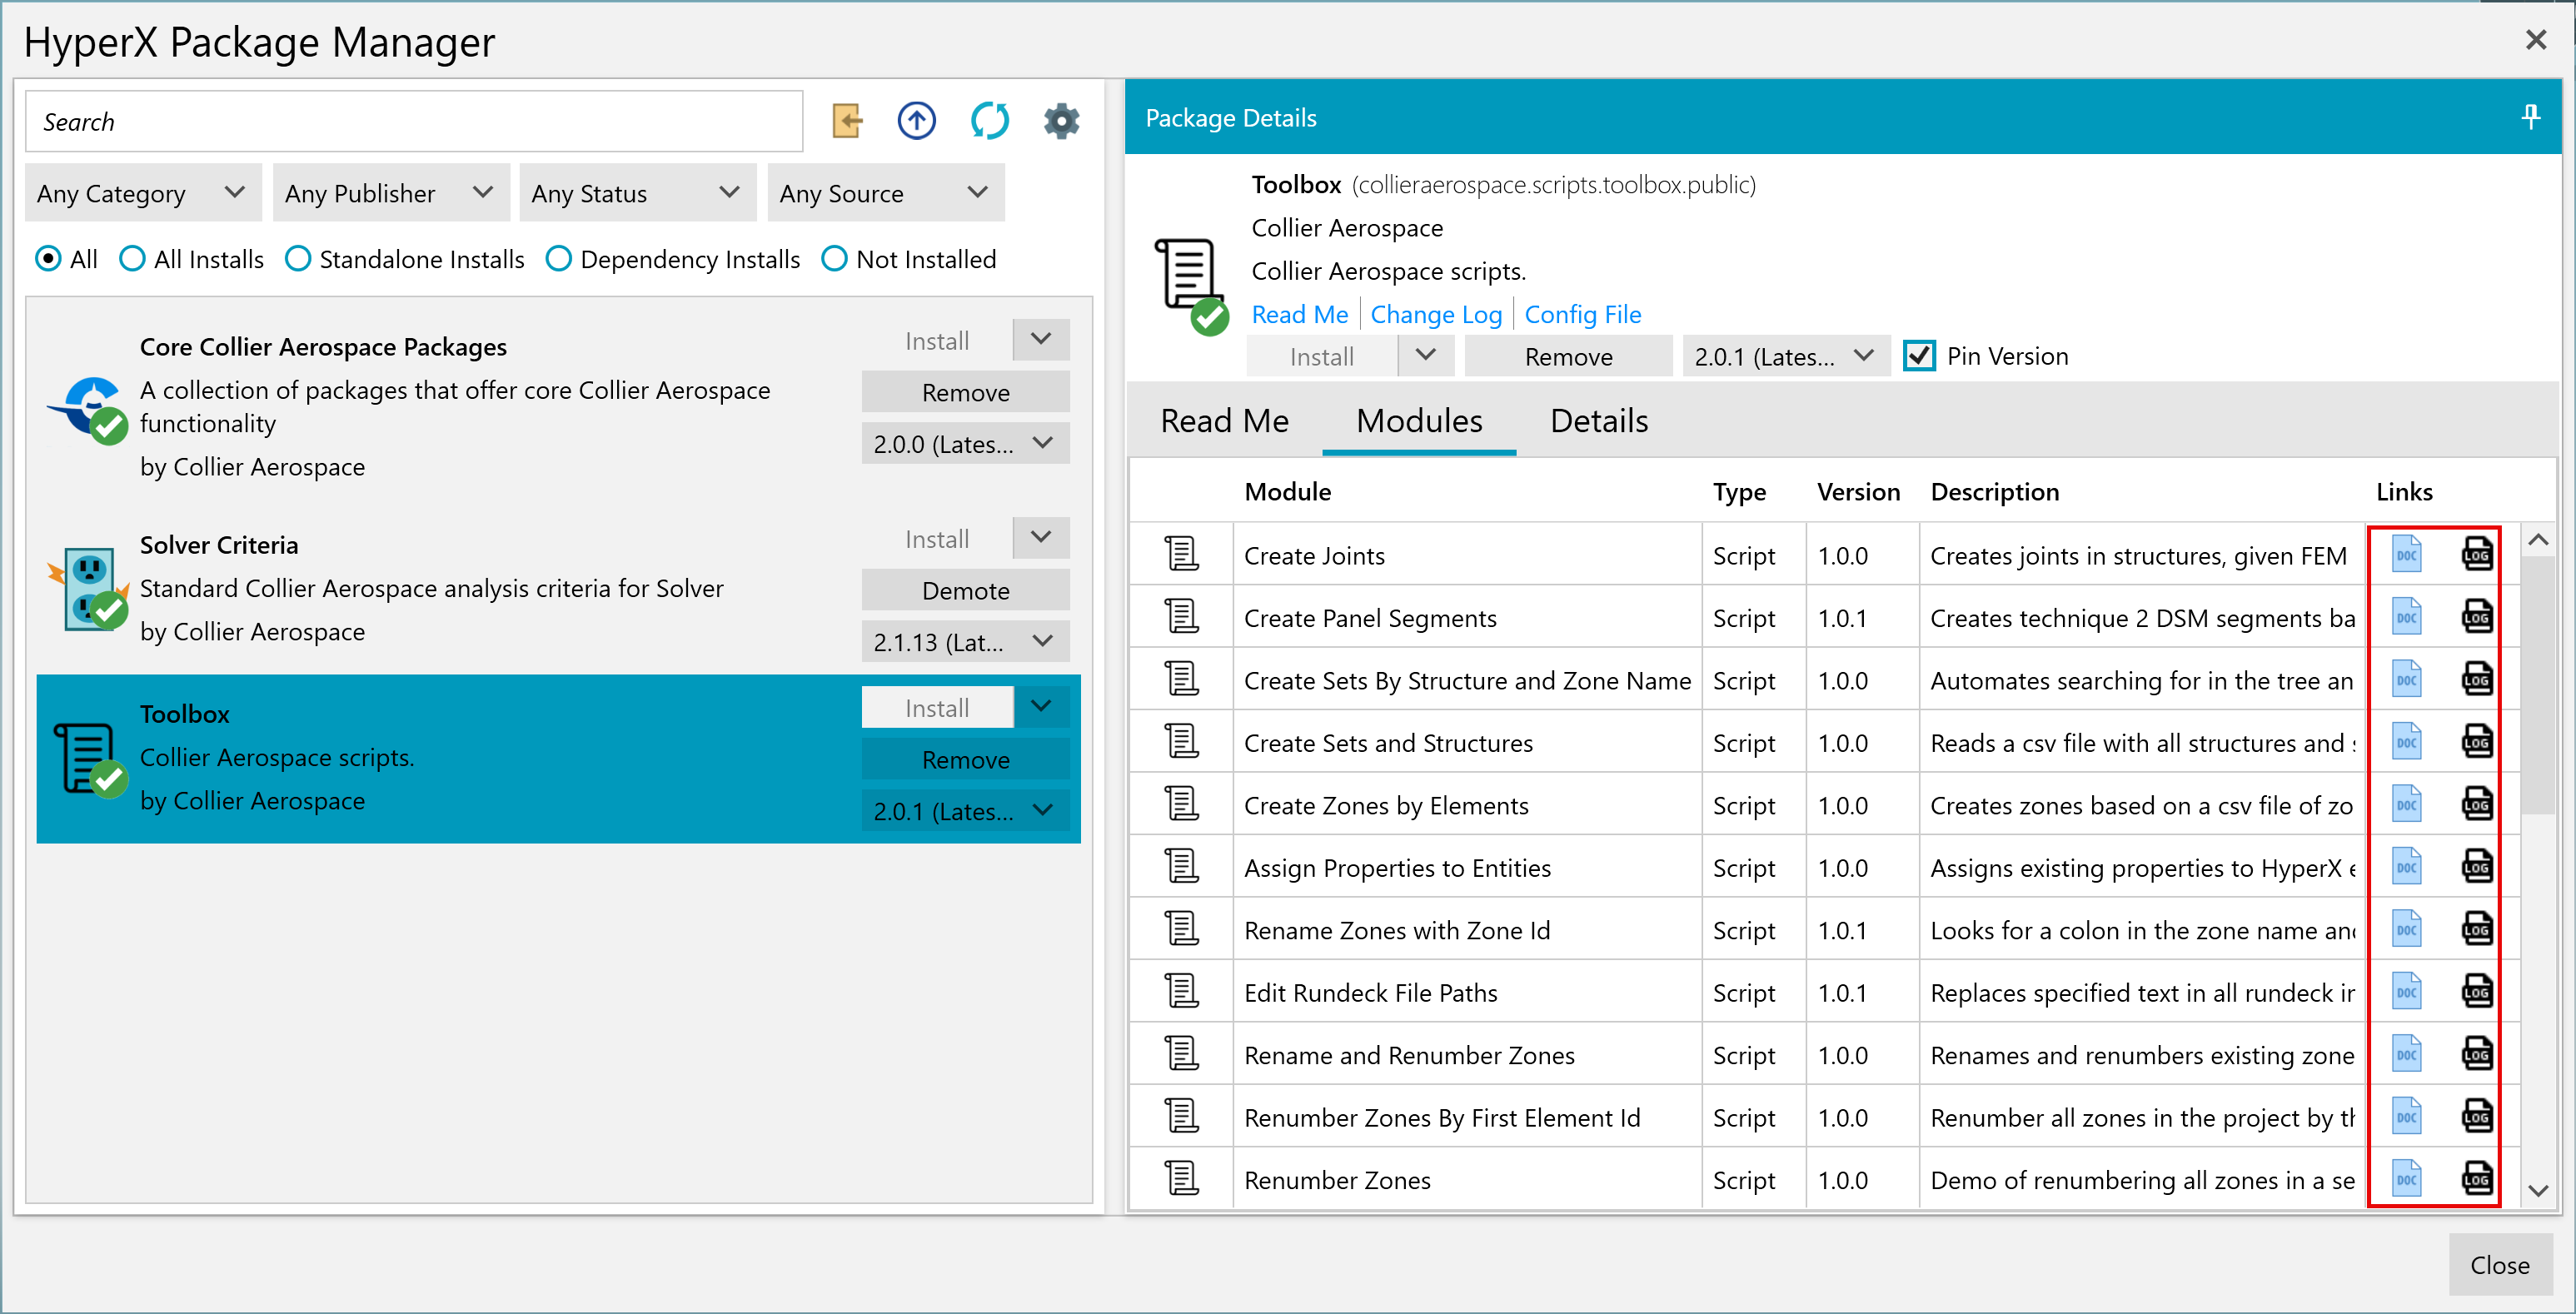This screenshot has width=2576, height=1314.
Task: Click the Description column header
Action: click(x=1994, y=491)
